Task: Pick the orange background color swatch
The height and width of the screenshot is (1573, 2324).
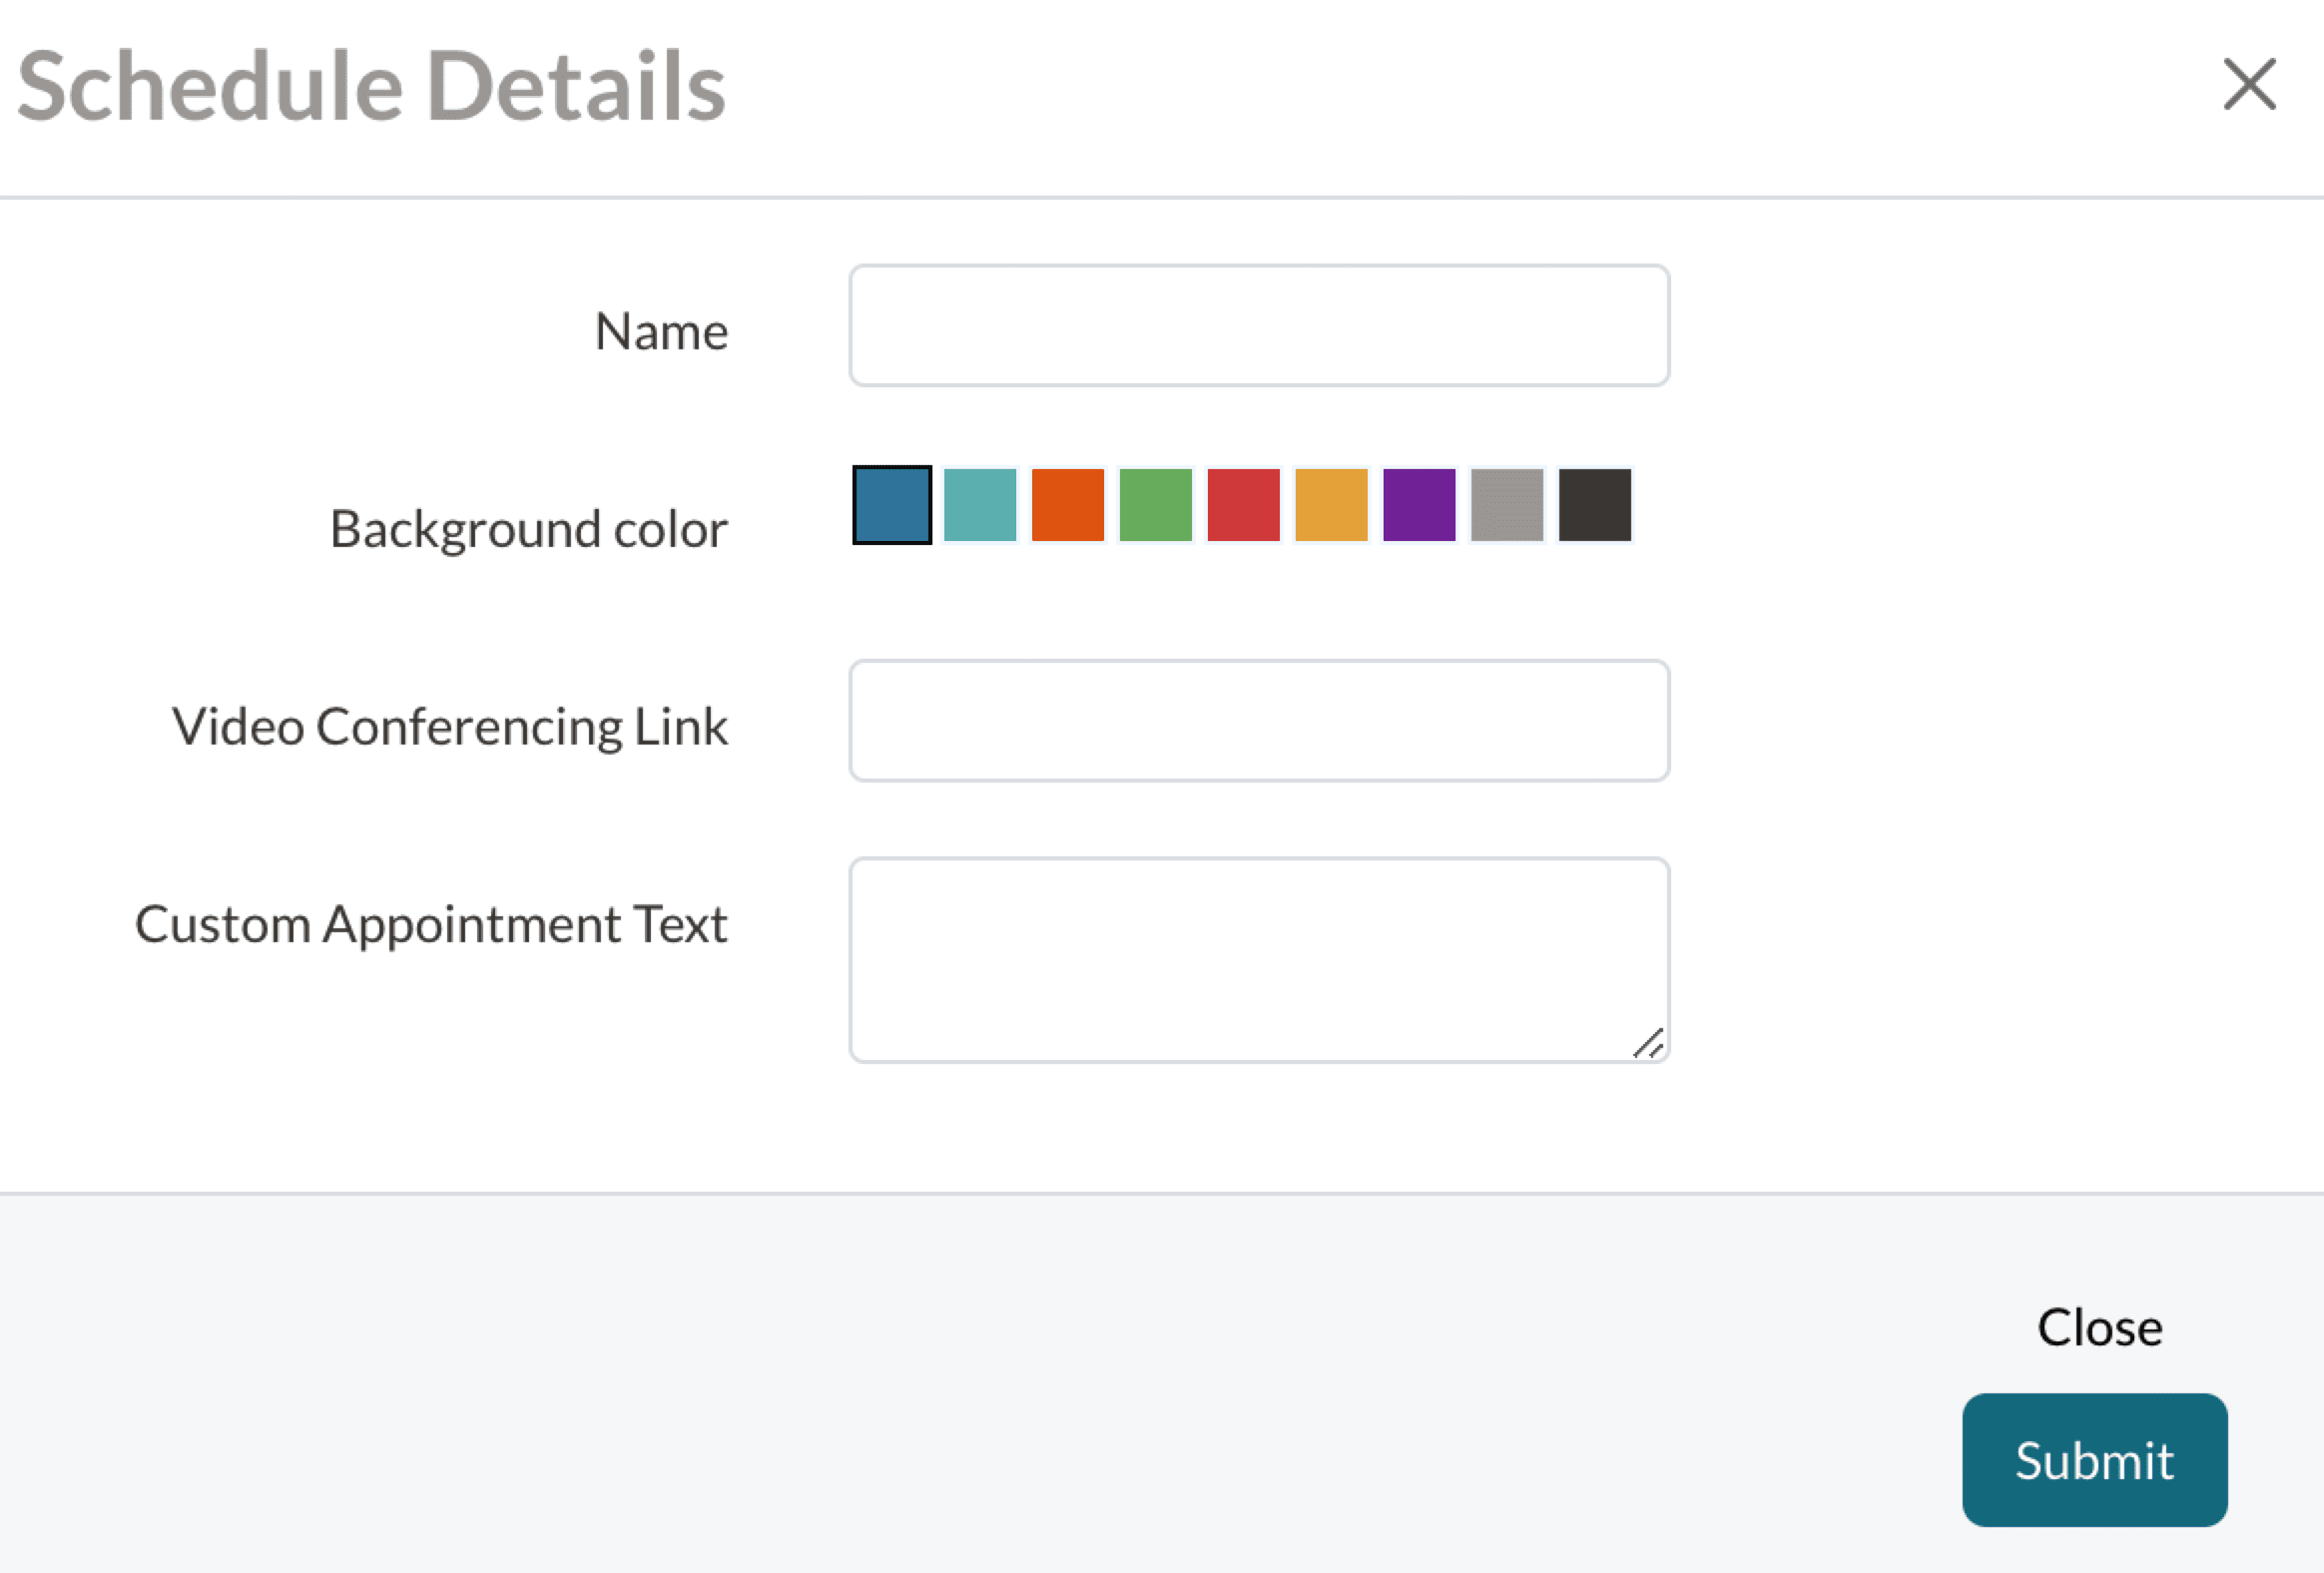Action: 1068,505
